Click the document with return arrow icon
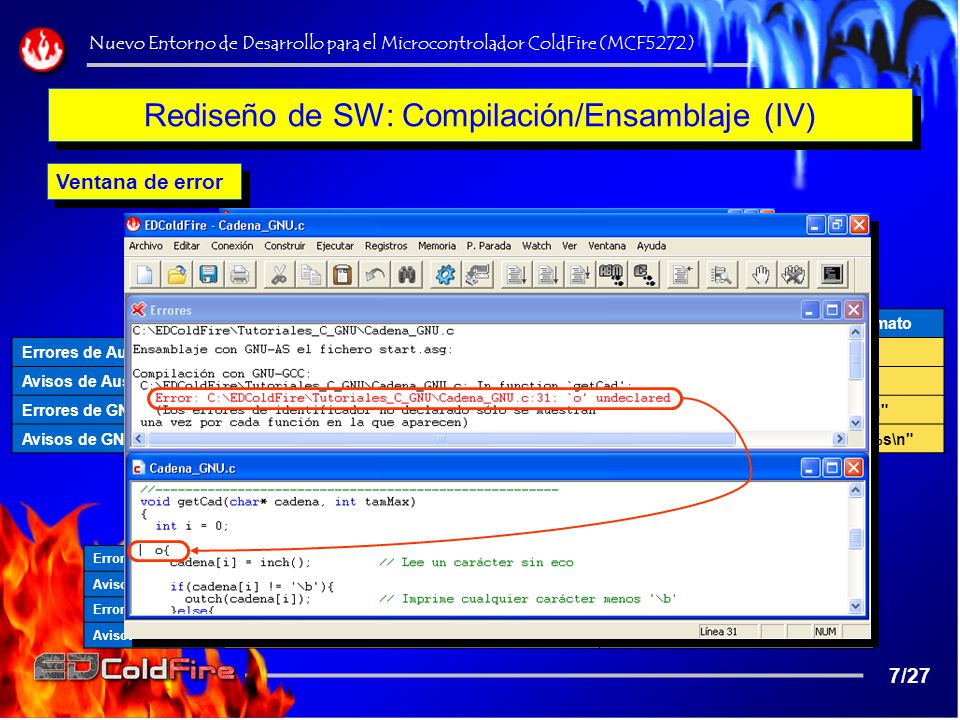This screenshot has height=720, width=960. (682, 274)
